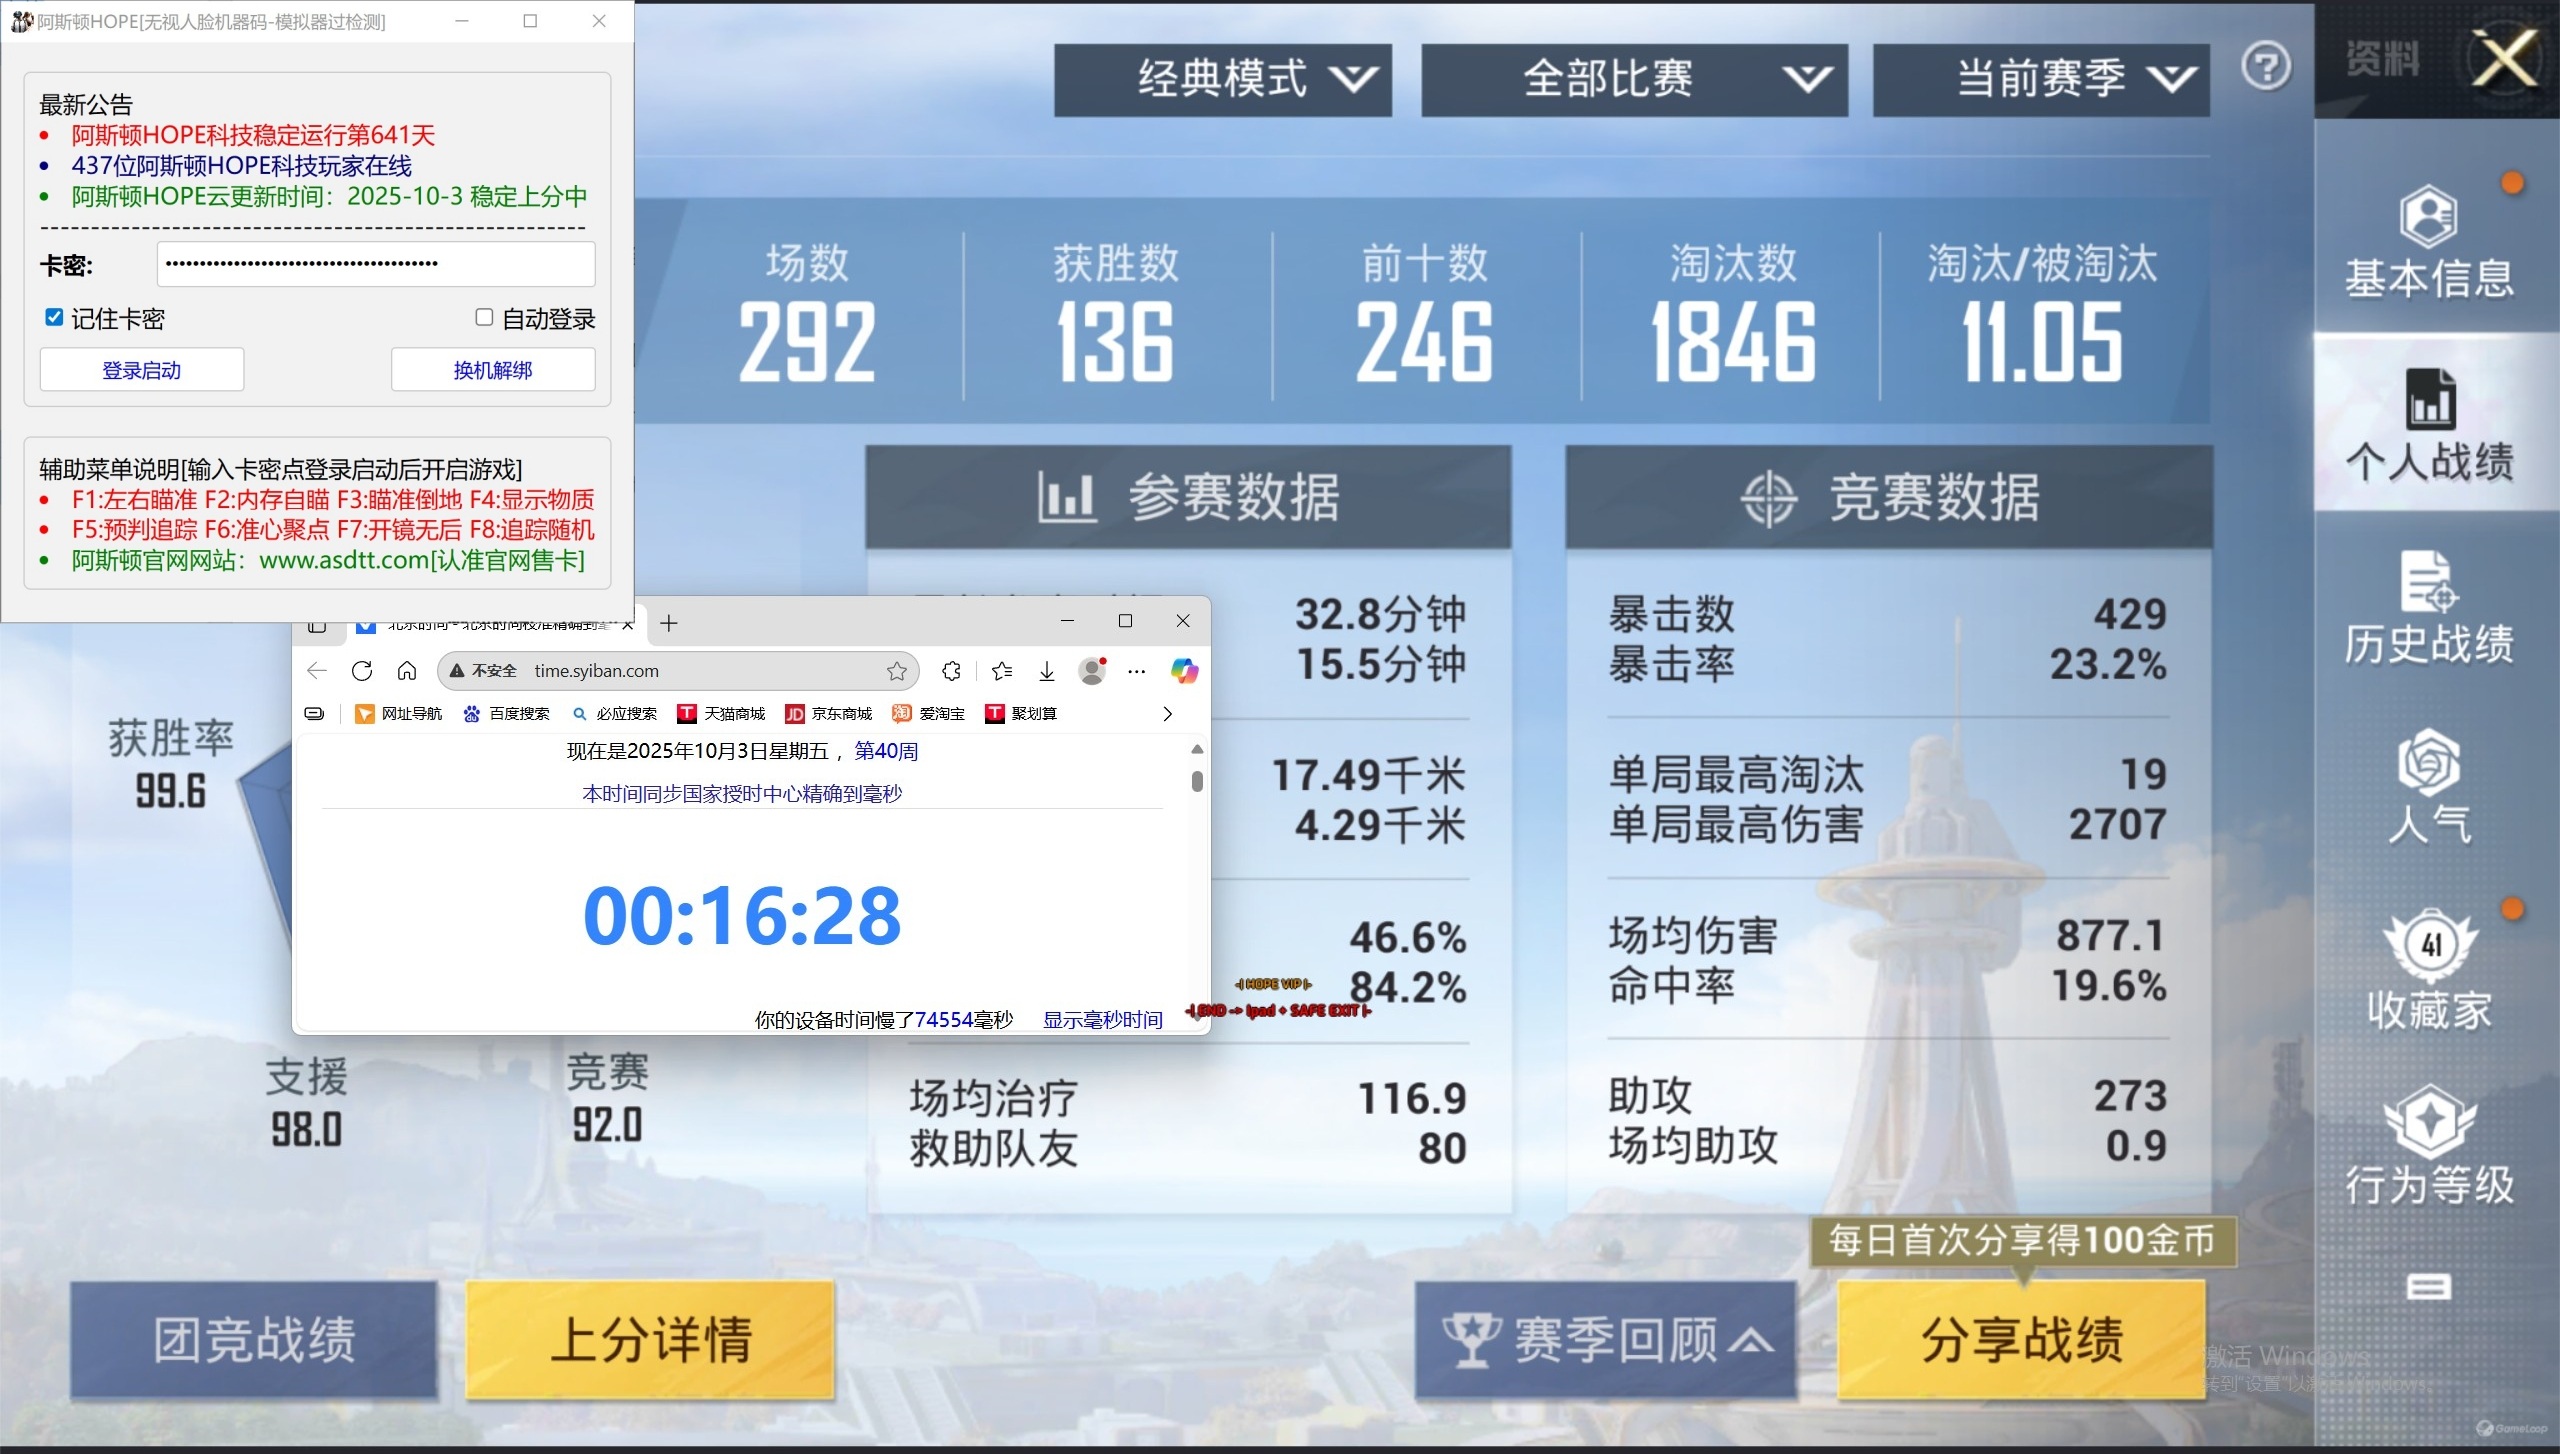The width and height of the screenshot is (2560, 1454).
Task: Open a new browser tab
Action: 669,623
